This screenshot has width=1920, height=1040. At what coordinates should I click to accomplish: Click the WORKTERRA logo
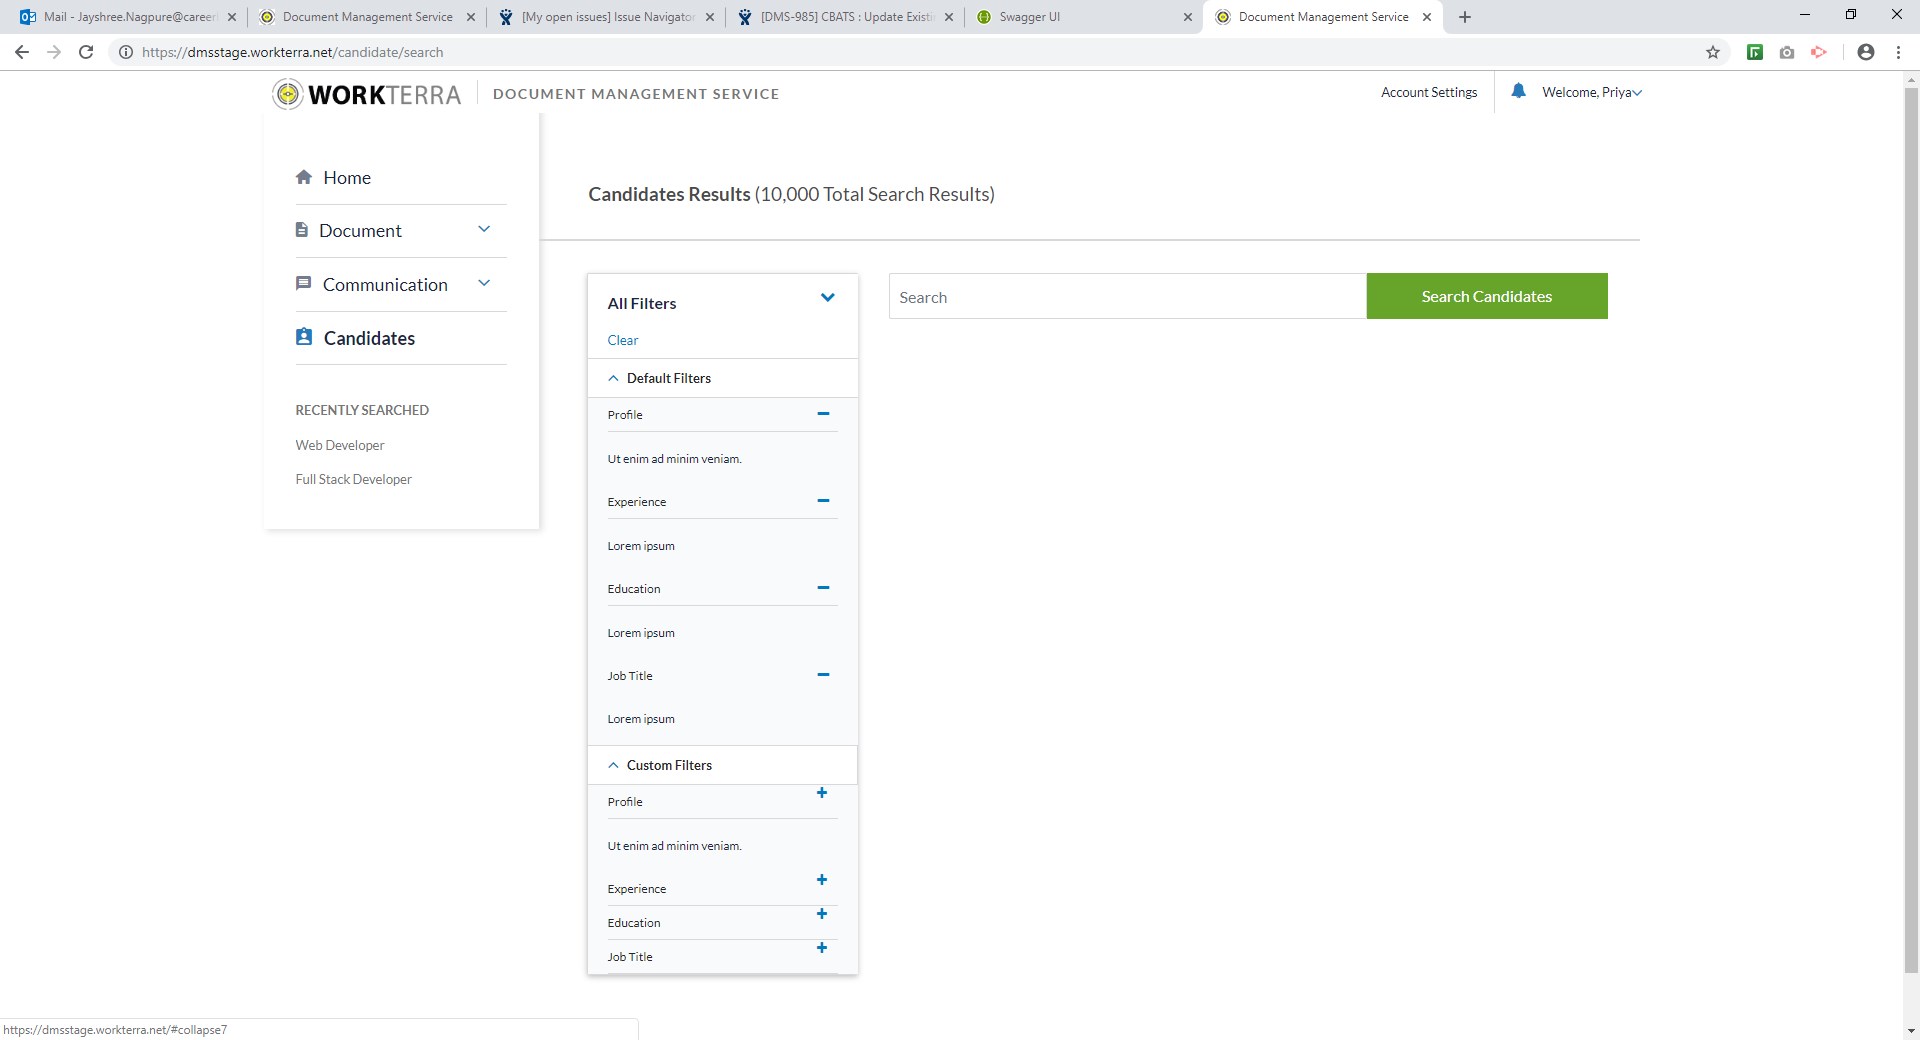pos(366,93)
